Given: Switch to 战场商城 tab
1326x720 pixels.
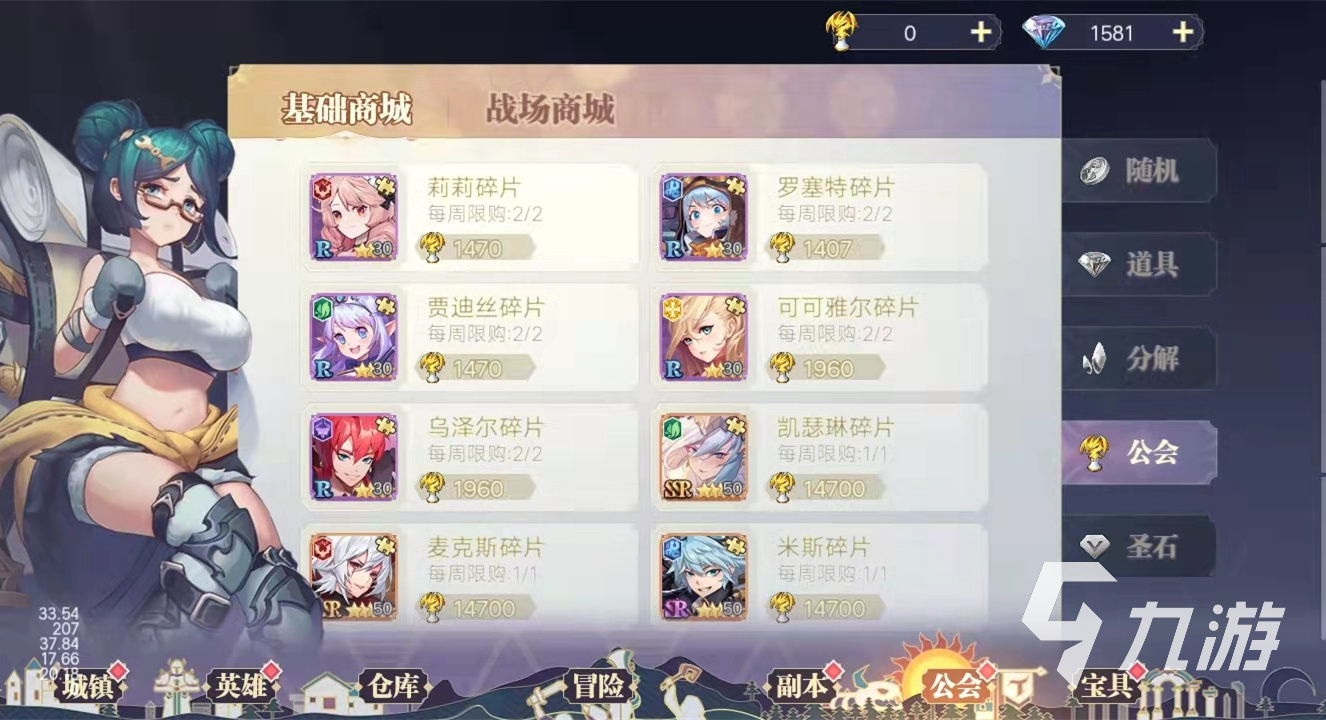Looking at the screenshot, I should click(550, 109).
